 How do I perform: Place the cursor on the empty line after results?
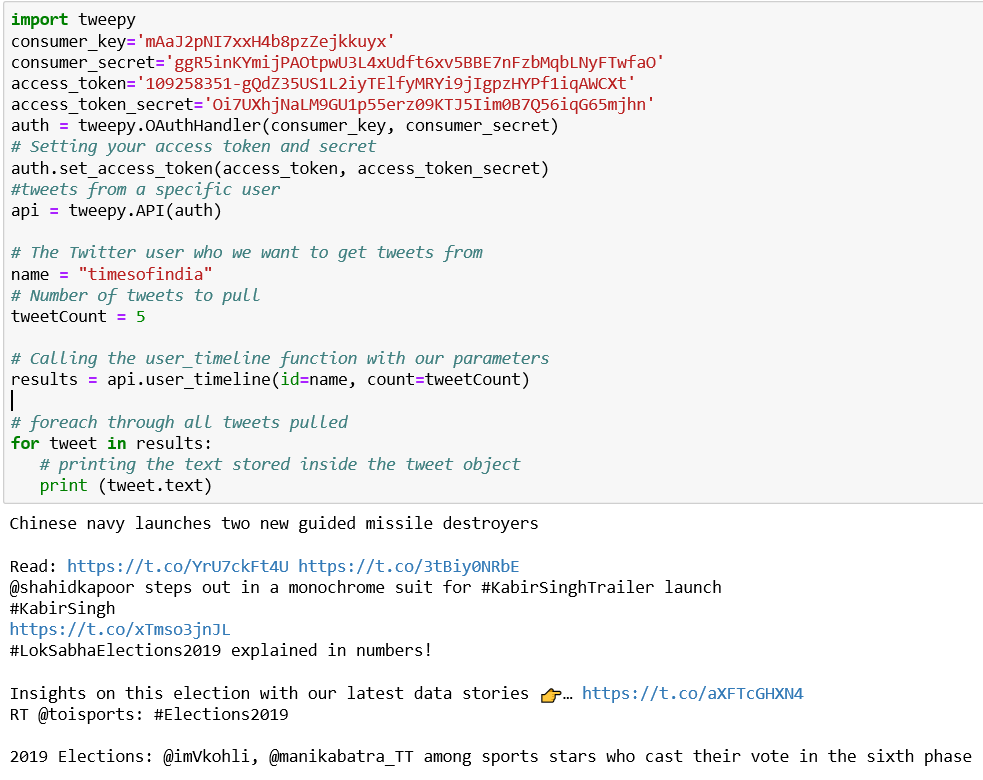[x=12, y=400]
